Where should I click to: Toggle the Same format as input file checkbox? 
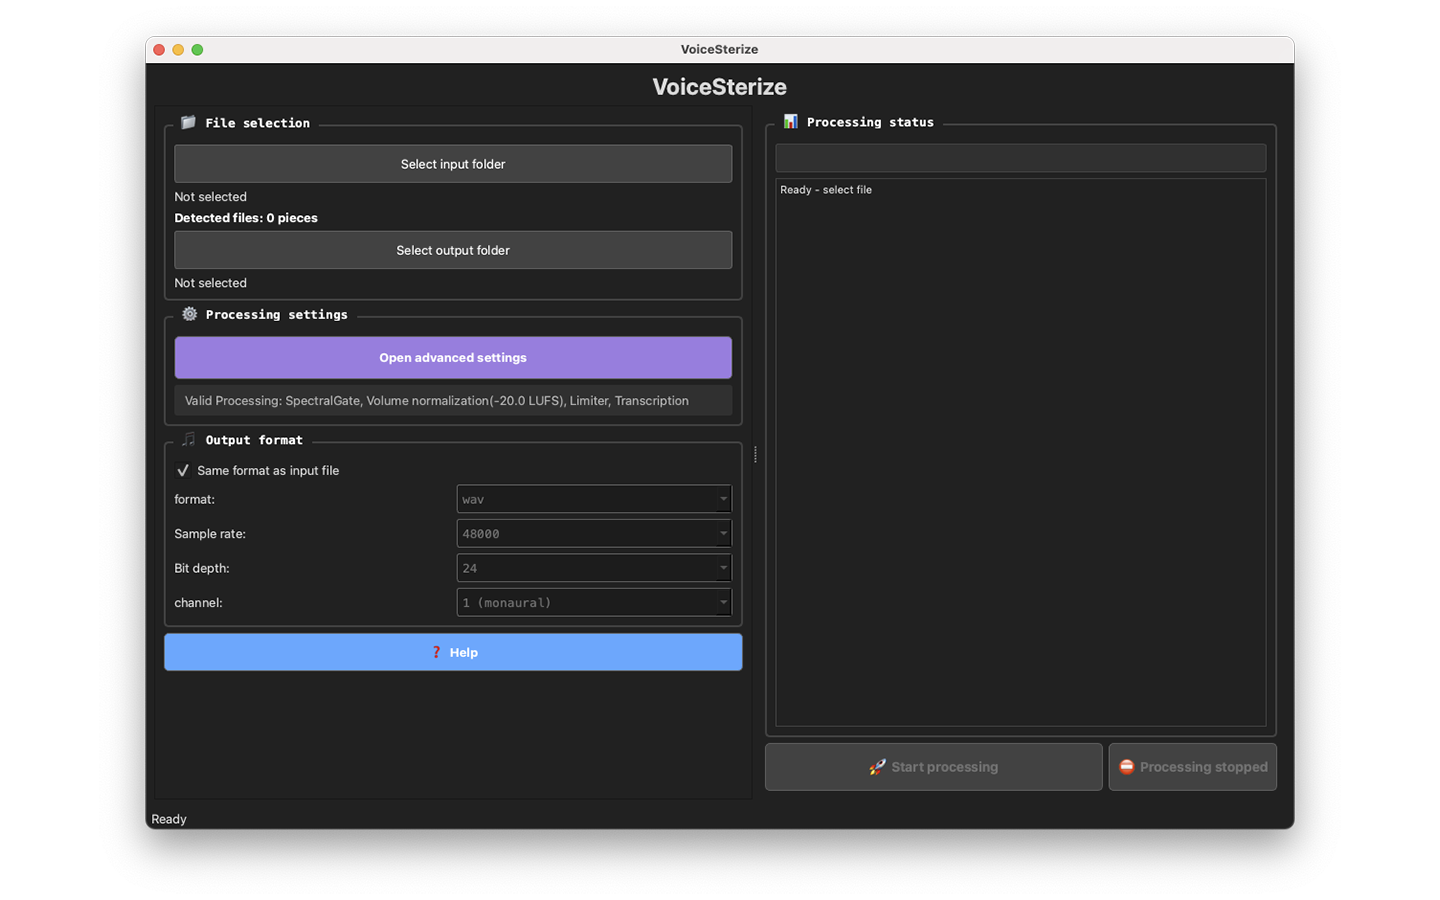click(183, 470)
